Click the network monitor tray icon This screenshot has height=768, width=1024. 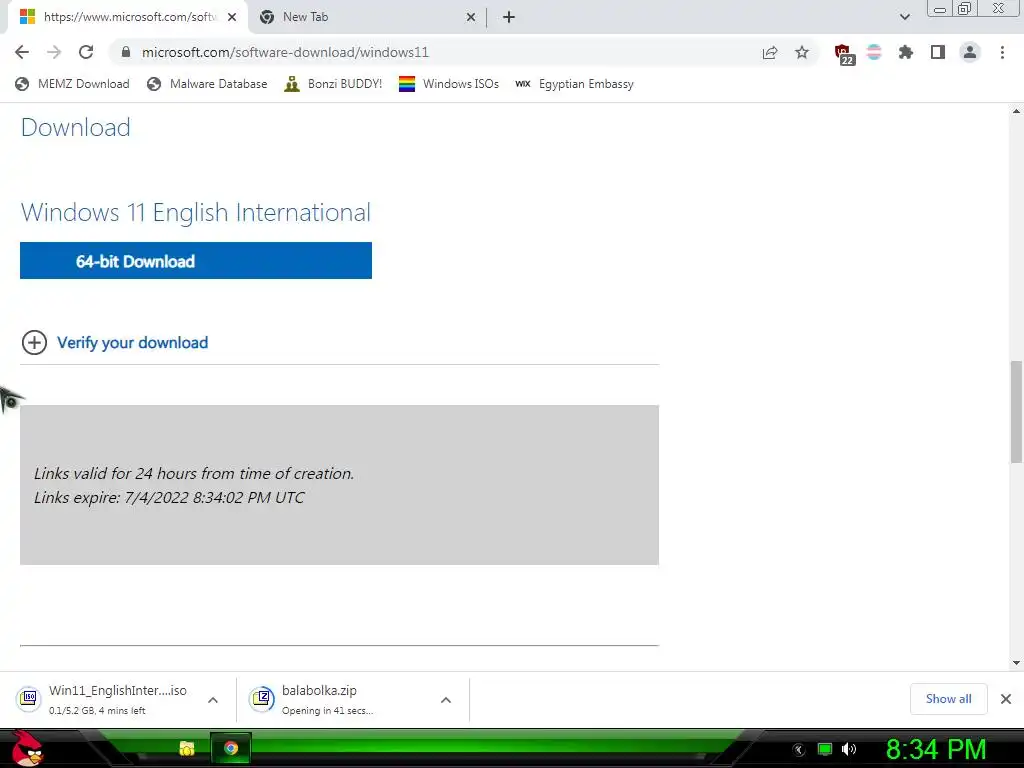(x=825, y=749)
